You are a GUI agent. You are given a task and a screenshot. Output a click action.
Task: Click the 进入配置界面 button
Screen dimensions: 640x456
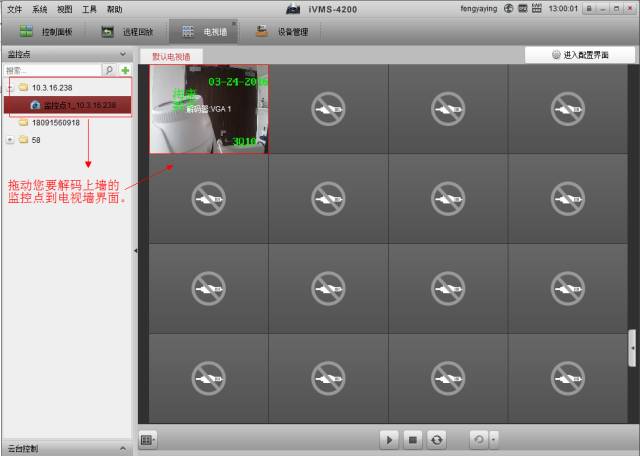click(579, 55)
